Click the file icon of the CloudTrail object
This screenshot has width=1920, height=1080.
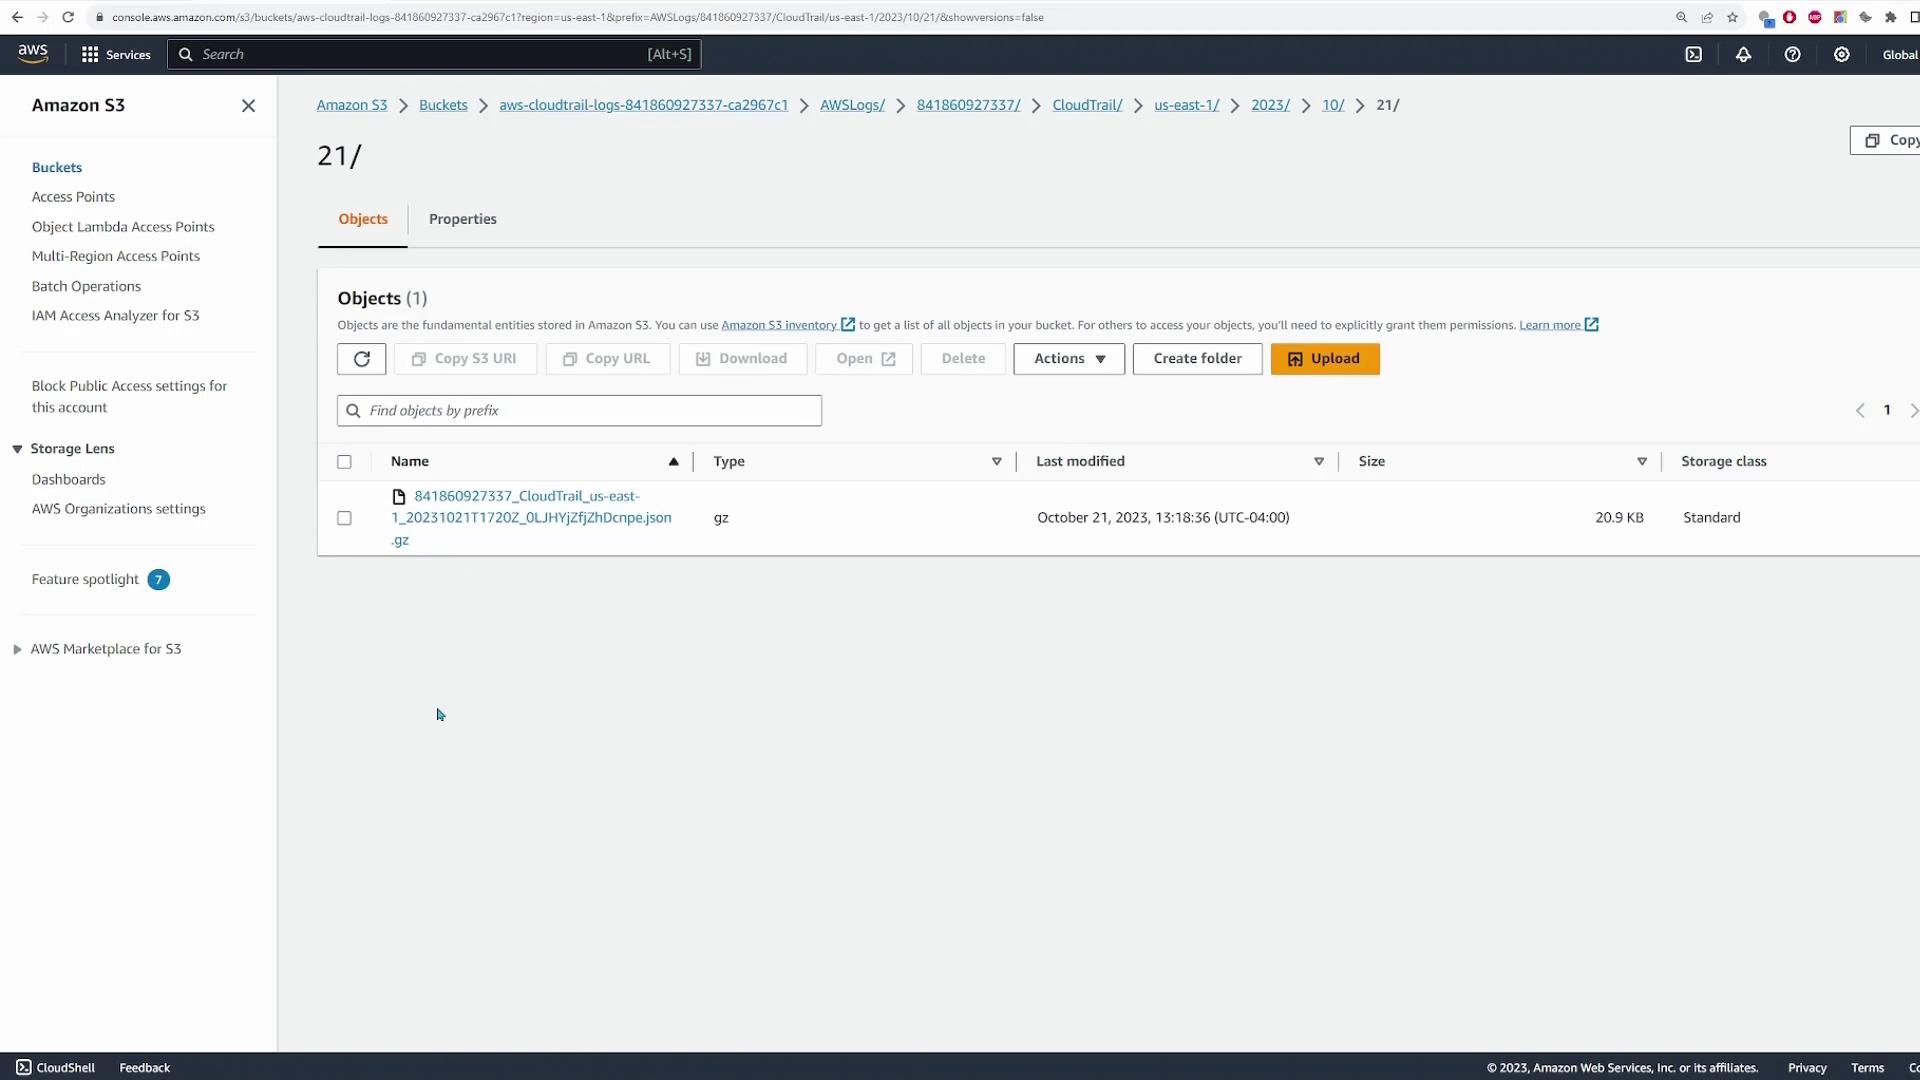(x=399, y=496)
